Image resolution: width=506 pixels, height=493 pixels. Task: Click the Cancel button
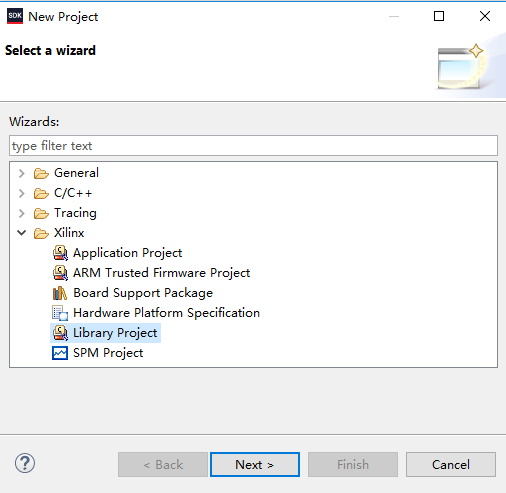(x=451, y=464)
